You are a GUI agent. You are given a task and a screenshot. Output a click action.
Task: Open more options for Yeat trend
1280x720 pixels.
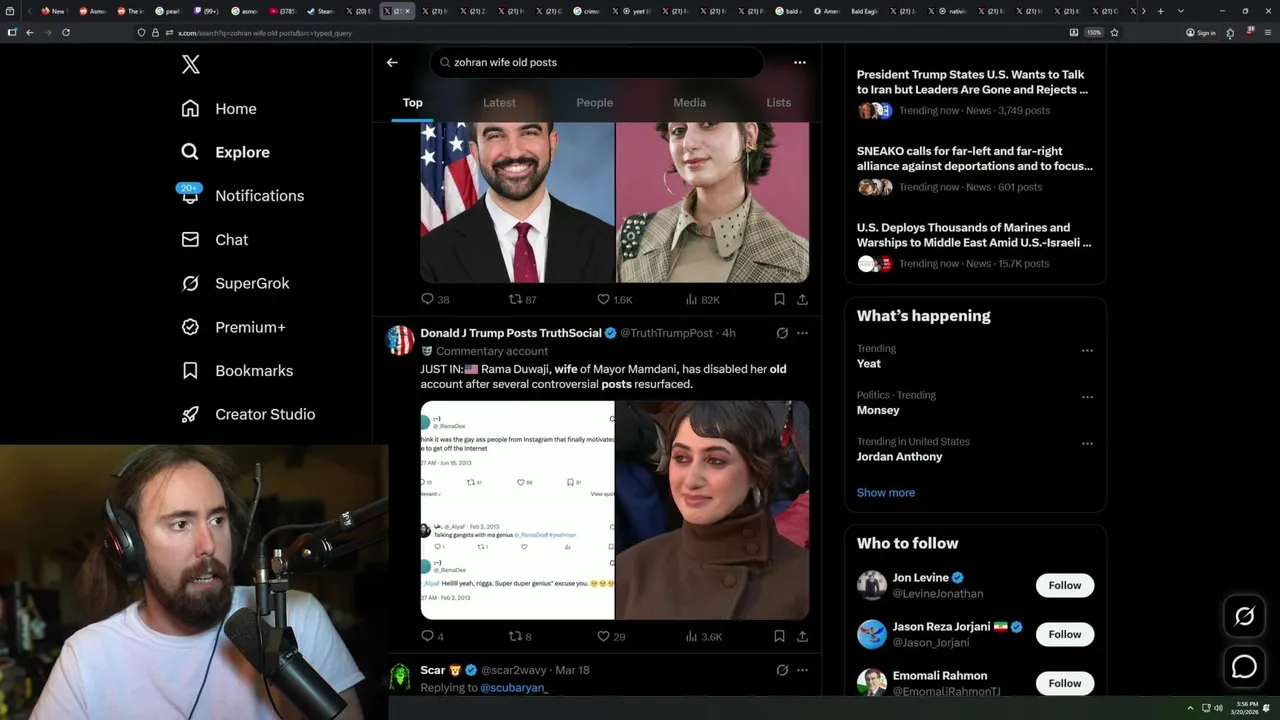[1087, 351]
